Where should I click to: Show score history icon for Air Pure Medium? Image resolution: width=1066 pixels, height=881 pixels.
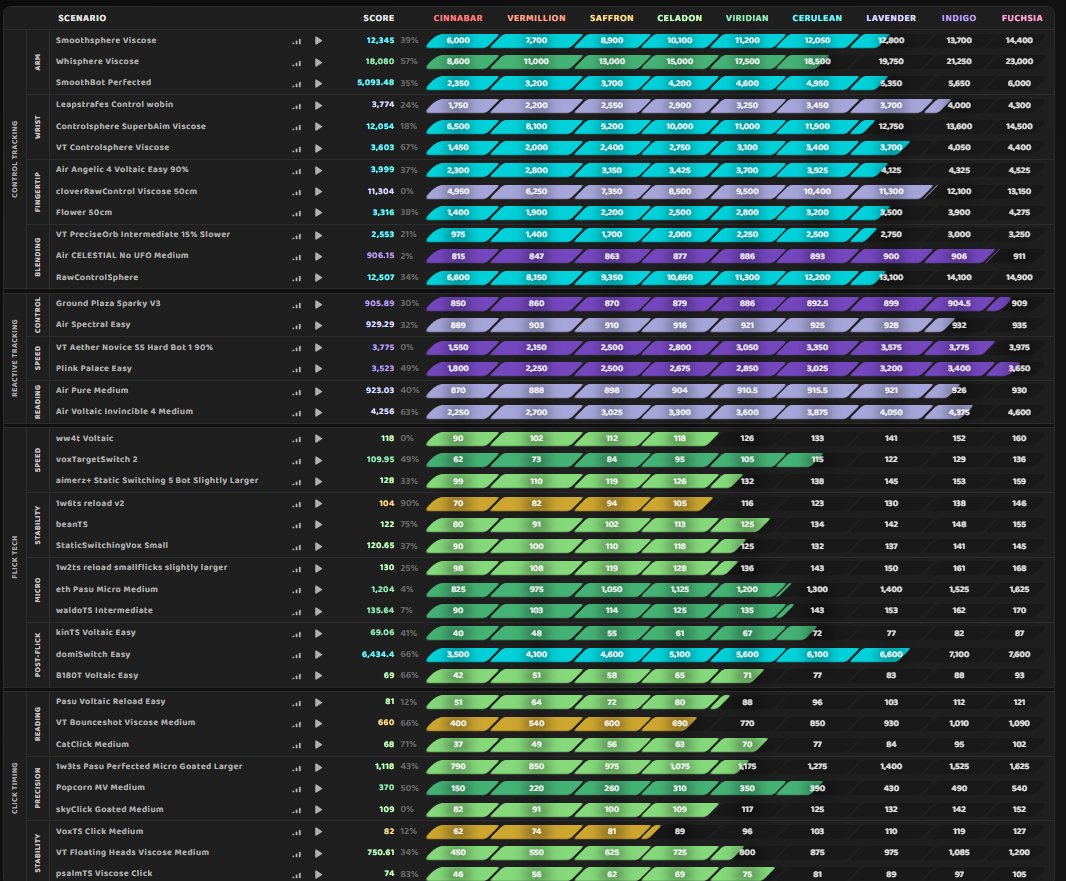pos(296,392)
